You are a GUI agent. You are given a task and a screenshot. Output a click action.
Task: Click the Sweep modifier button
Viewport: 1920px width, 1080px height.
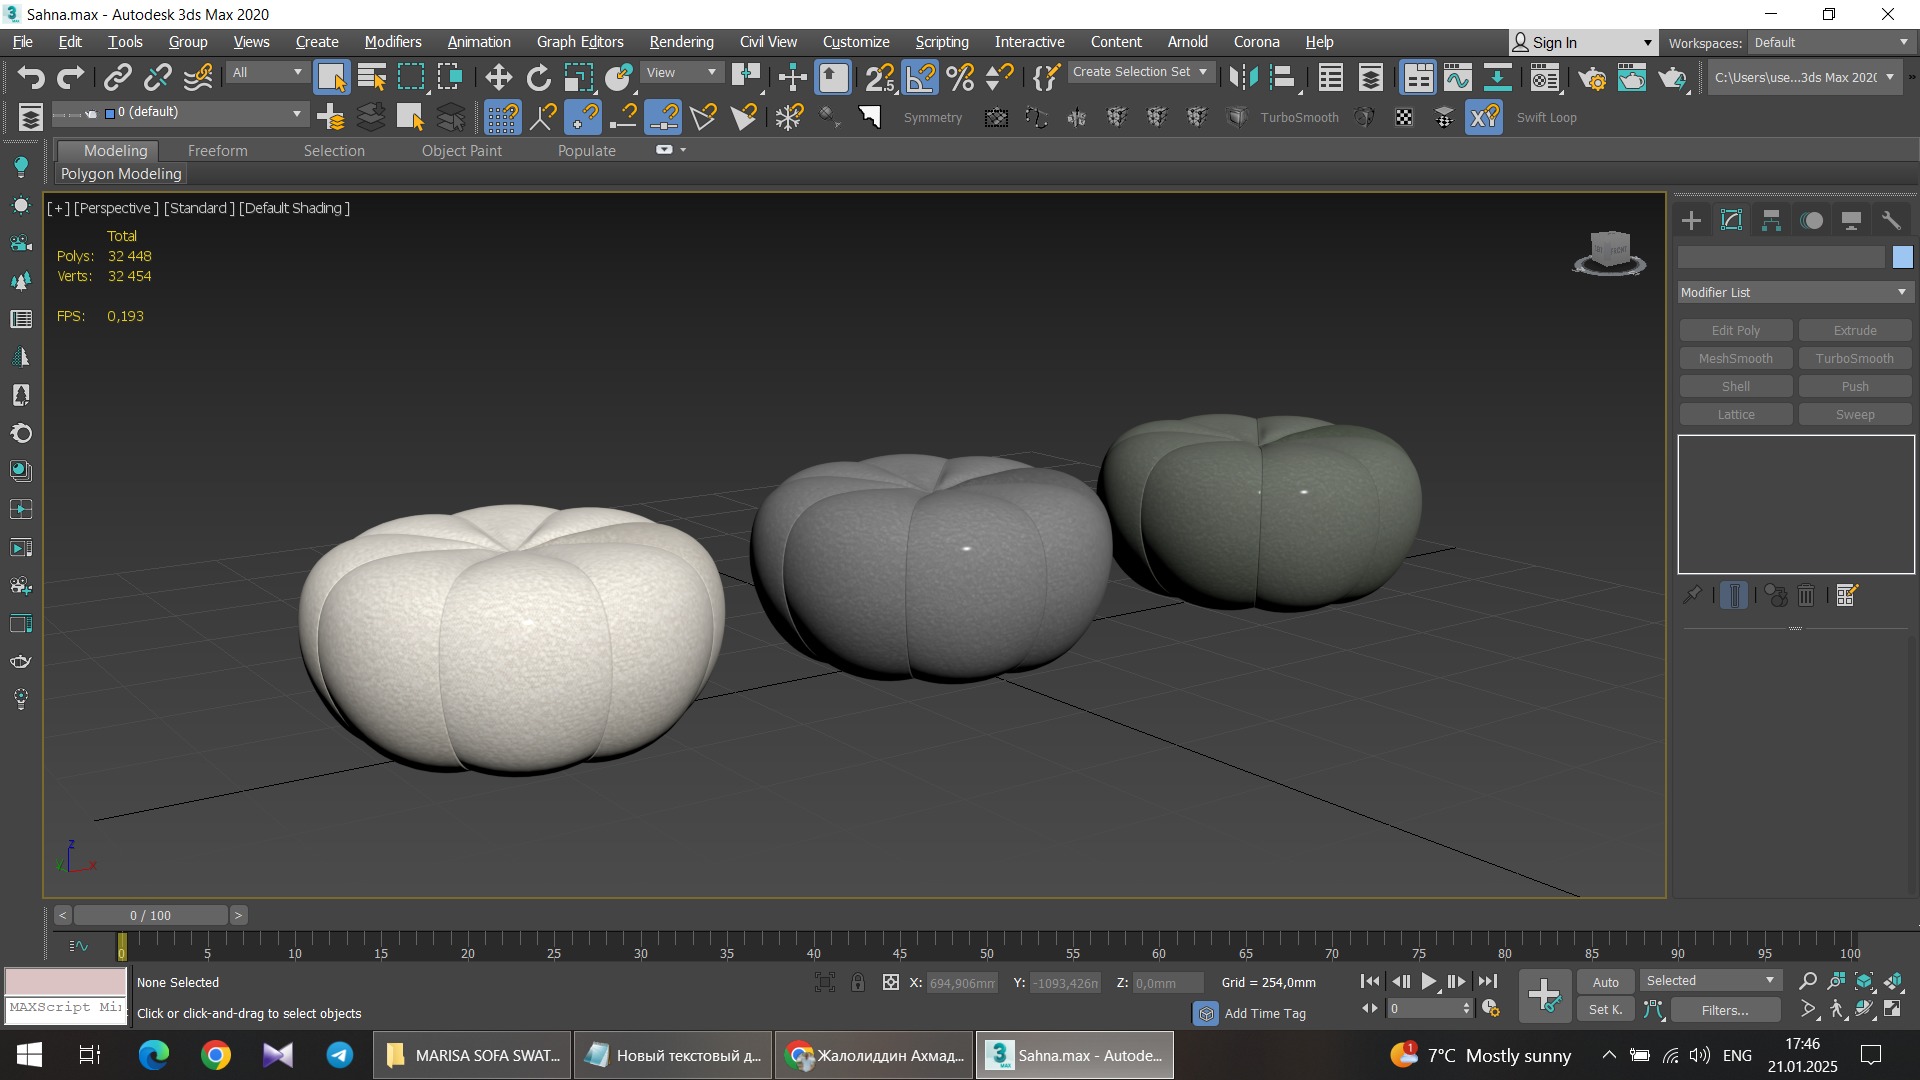pos(1854,415)
